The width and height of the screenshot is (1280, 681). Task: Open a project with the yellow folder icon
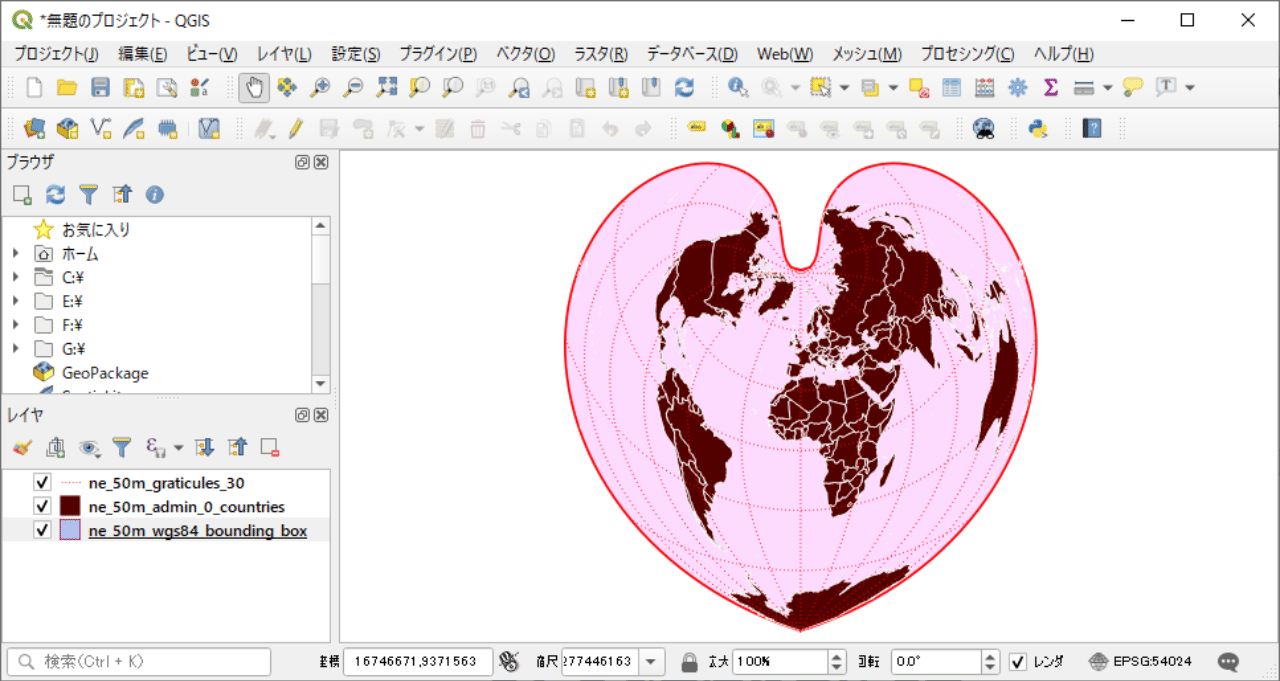point(67,88)
